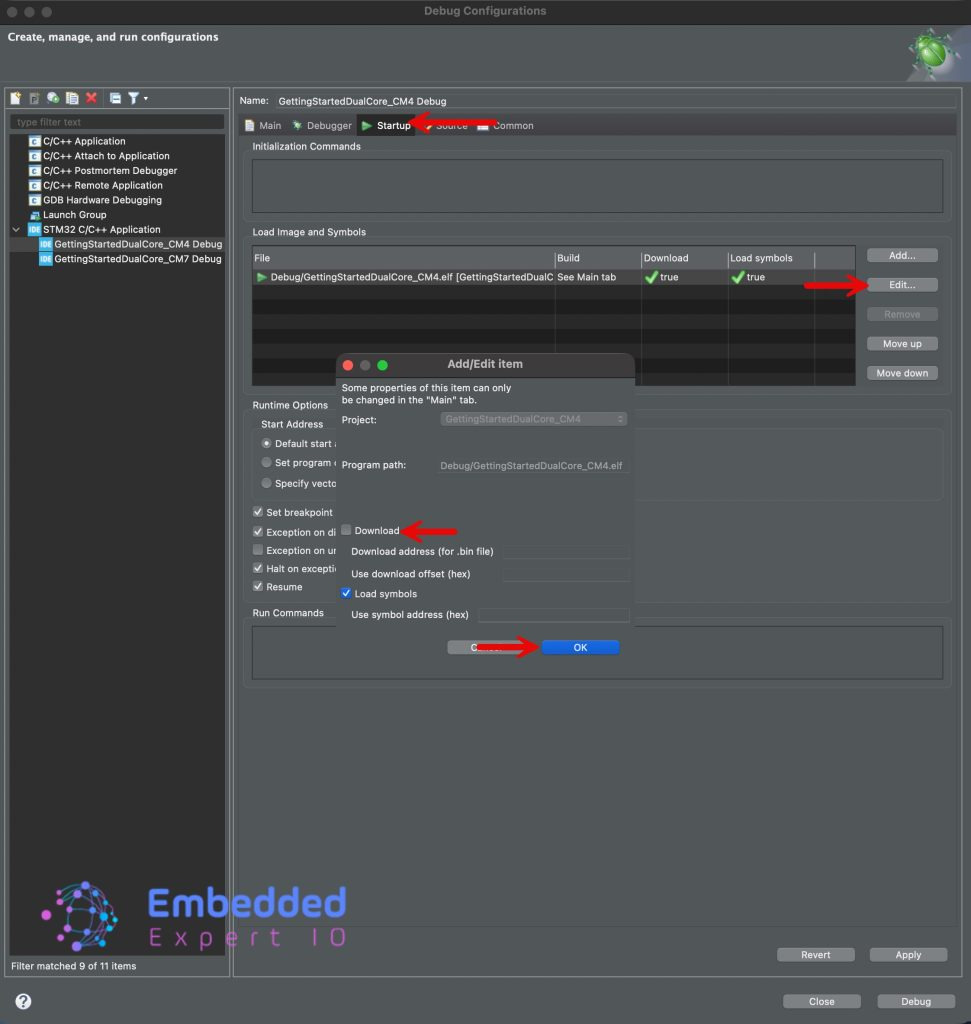Click the Duplicate launch configuration icon
Viewport: 971px width, 1024px height.
point(72,98)
